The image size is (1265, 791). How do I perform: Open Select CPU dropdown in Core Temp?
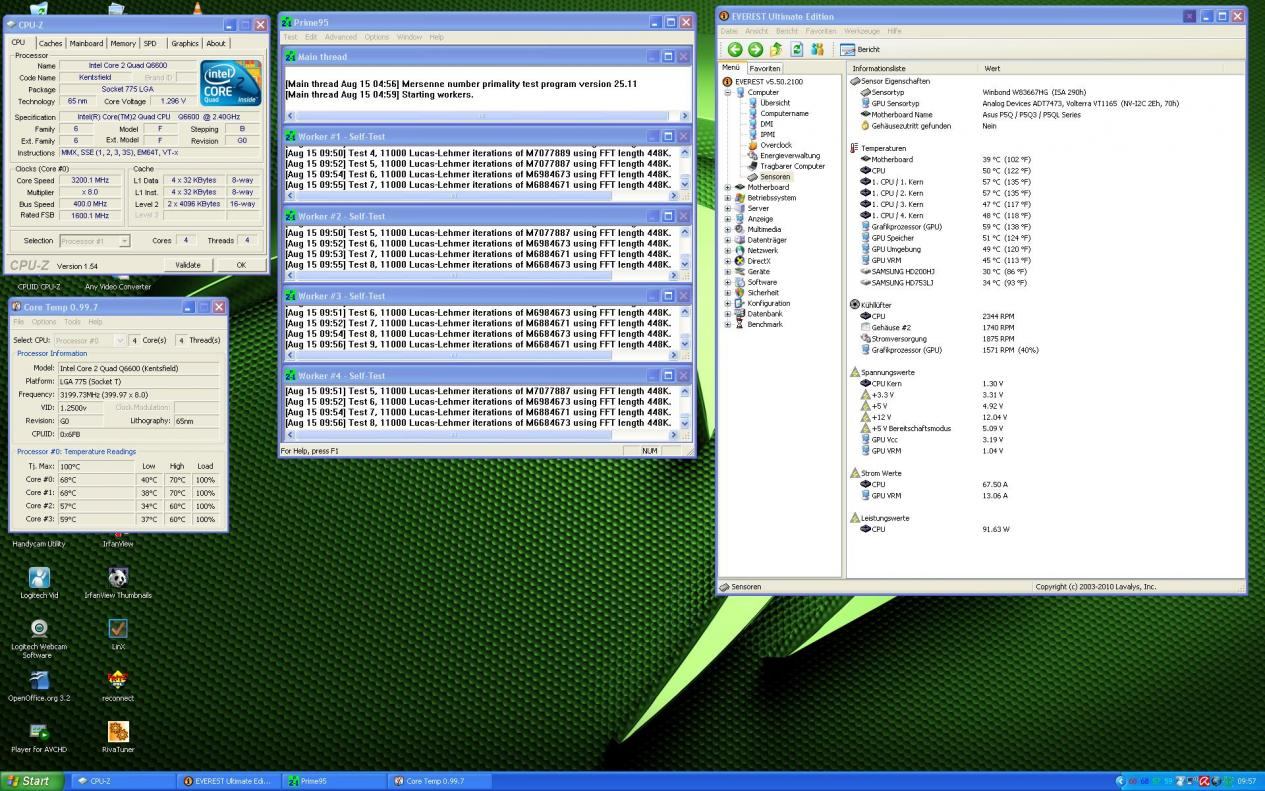(90, 341)
